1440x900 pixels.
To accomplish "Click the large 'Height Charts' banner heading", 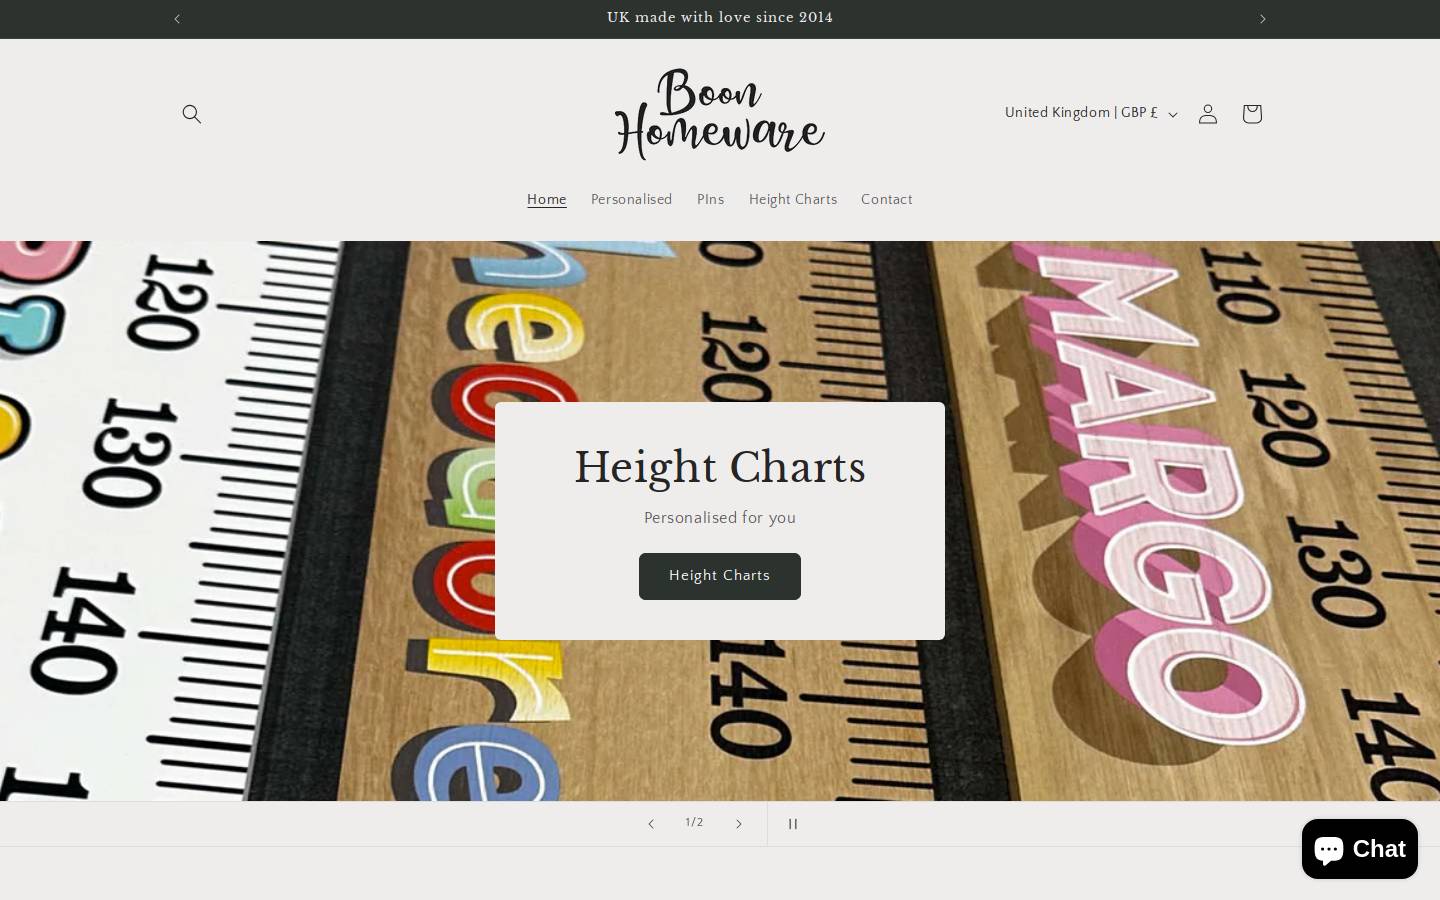I will 720,468.
